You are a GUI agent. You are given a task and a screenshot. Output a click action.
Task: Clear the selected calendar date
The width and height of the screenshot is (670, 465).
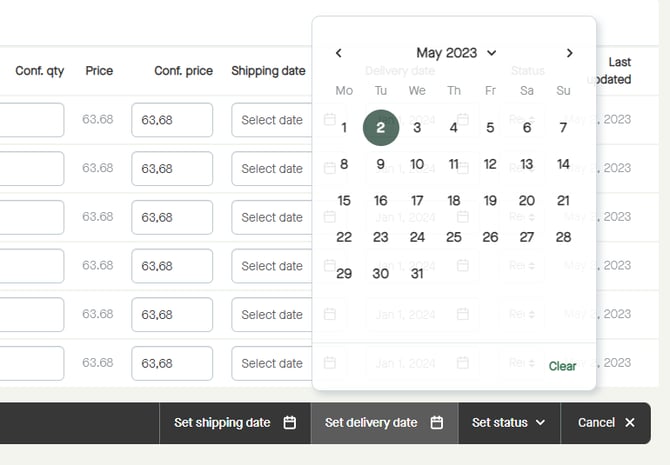[x=562, y=366]
